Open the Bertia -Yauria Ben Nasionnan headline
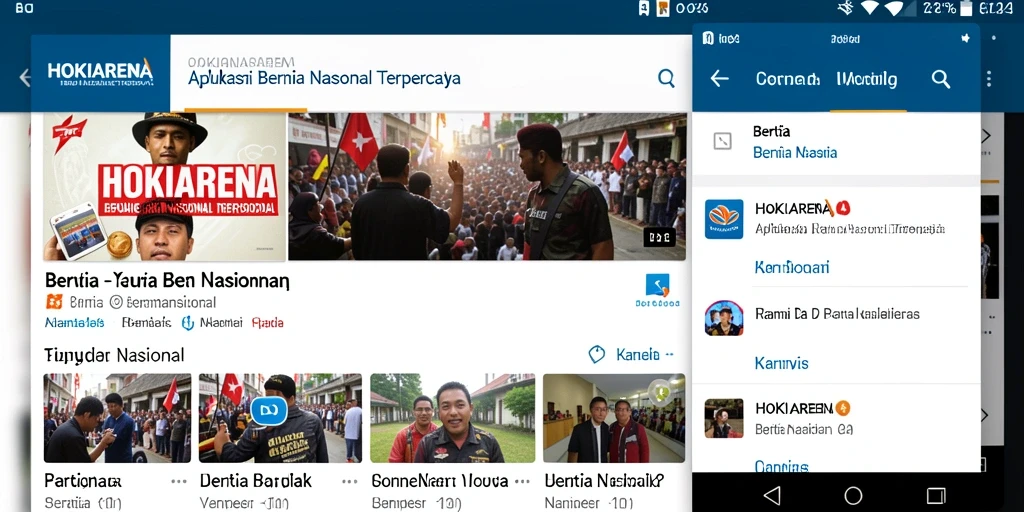The width and height of the screenshot is (1024, 512). 167,281
